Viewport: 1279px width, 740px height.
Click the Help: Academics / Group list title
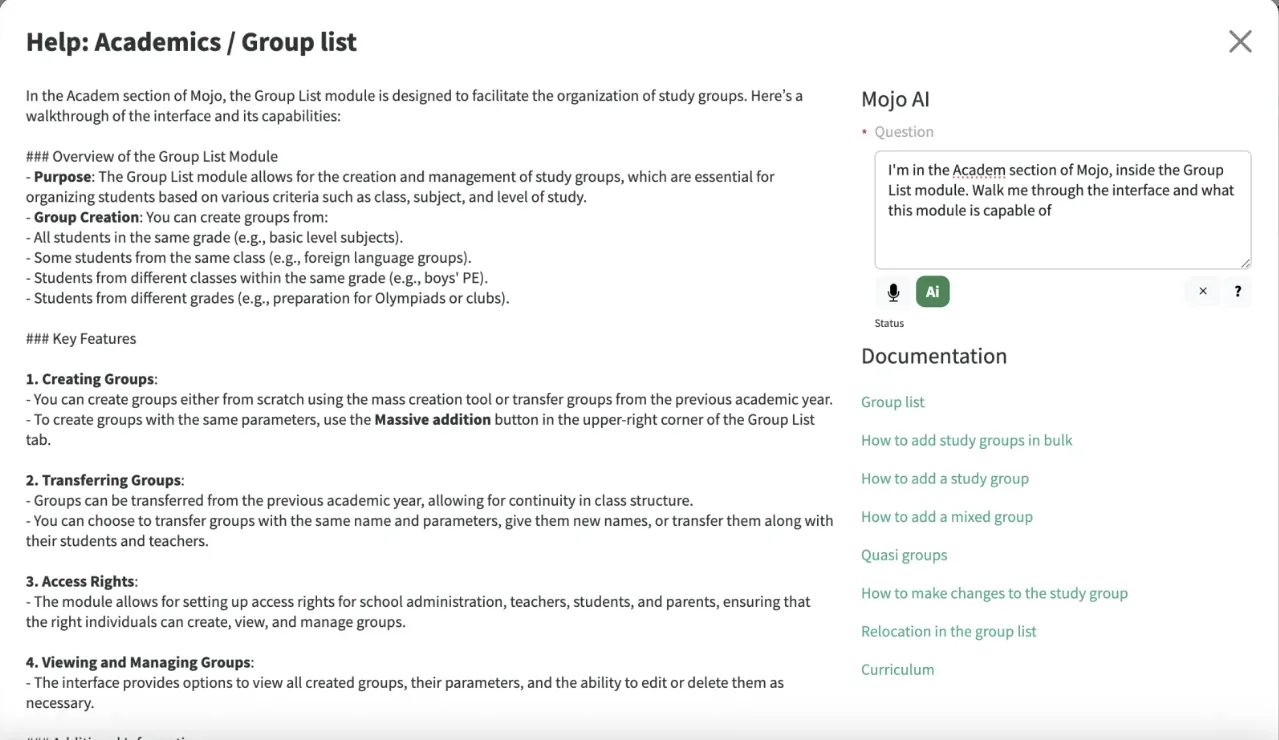tap(191, 42)
